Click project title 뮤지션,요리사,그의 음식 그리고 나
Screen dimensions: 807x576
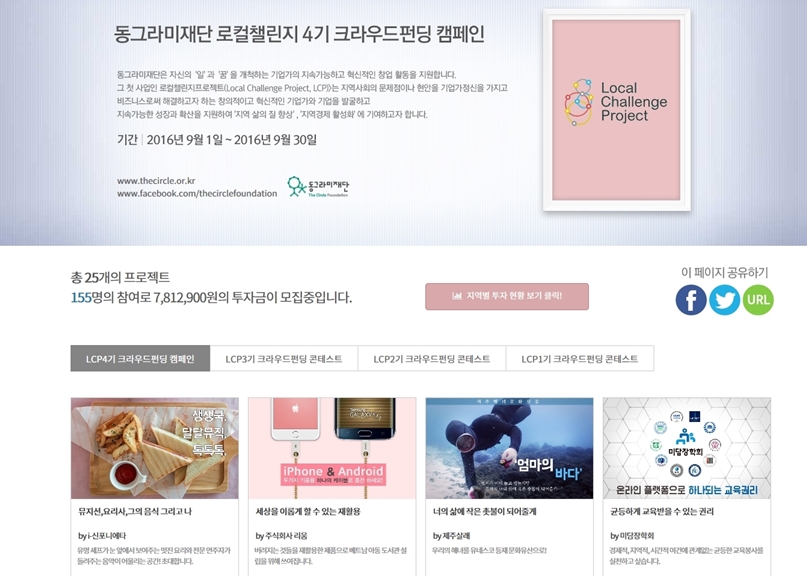[135, 511]
